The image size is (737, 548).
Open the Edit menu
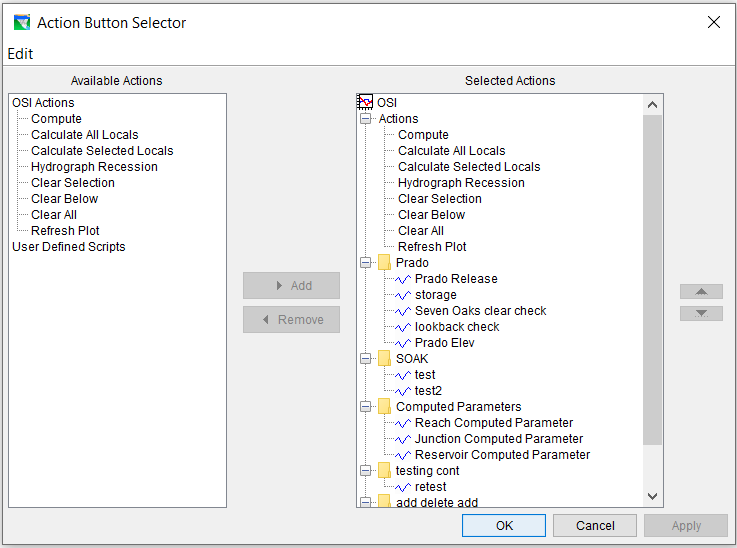click(x=20, y=54)
